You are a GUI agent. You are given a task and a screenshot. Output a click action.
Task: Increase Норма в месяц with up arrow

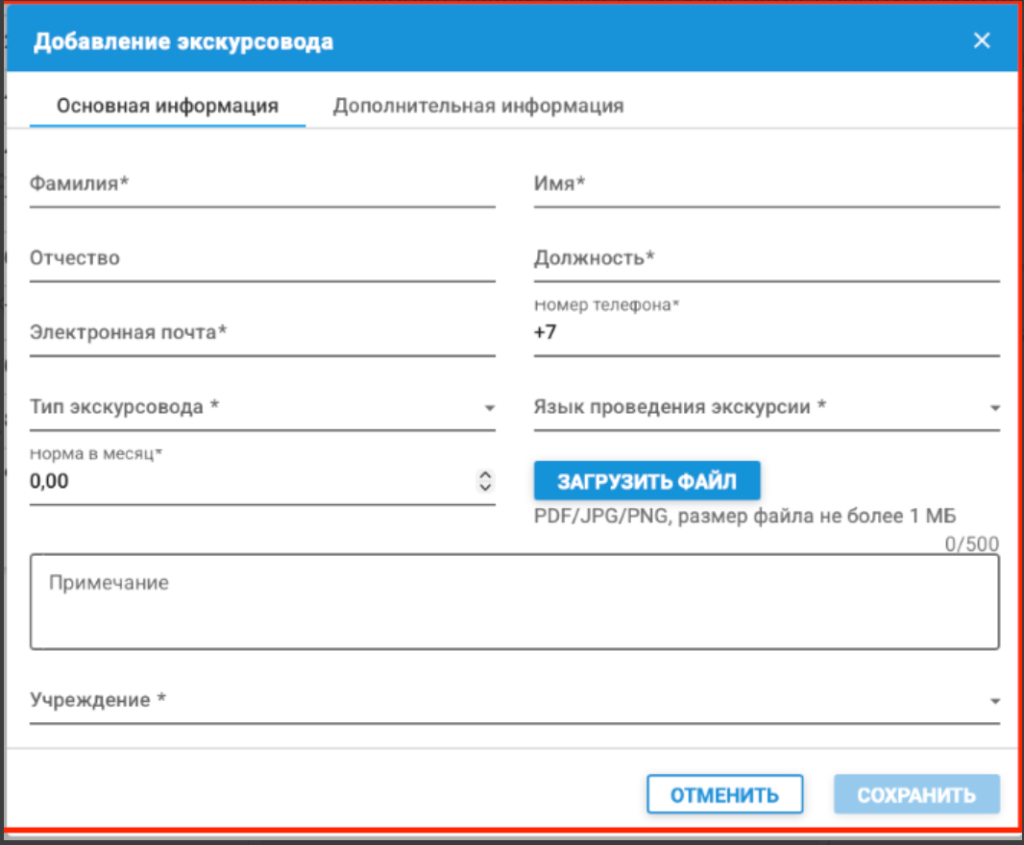pyautogui.click(x=485, y=475)
